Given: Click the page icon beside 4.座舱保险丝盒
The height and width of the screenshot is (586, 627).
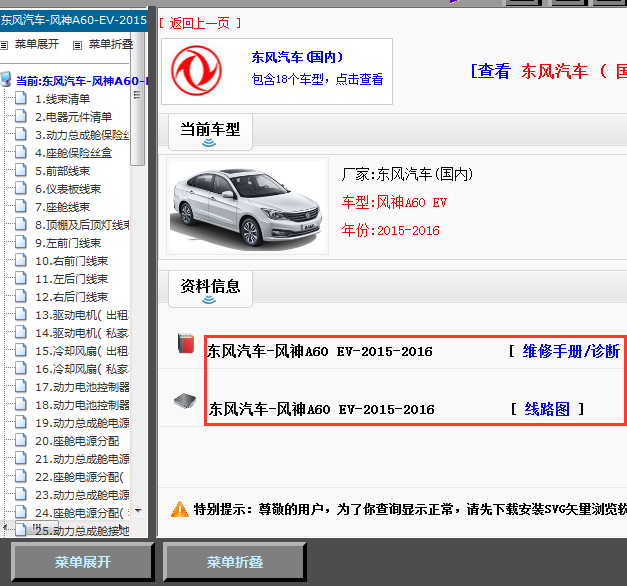Looking at the screenshot, I should (21, 152).
